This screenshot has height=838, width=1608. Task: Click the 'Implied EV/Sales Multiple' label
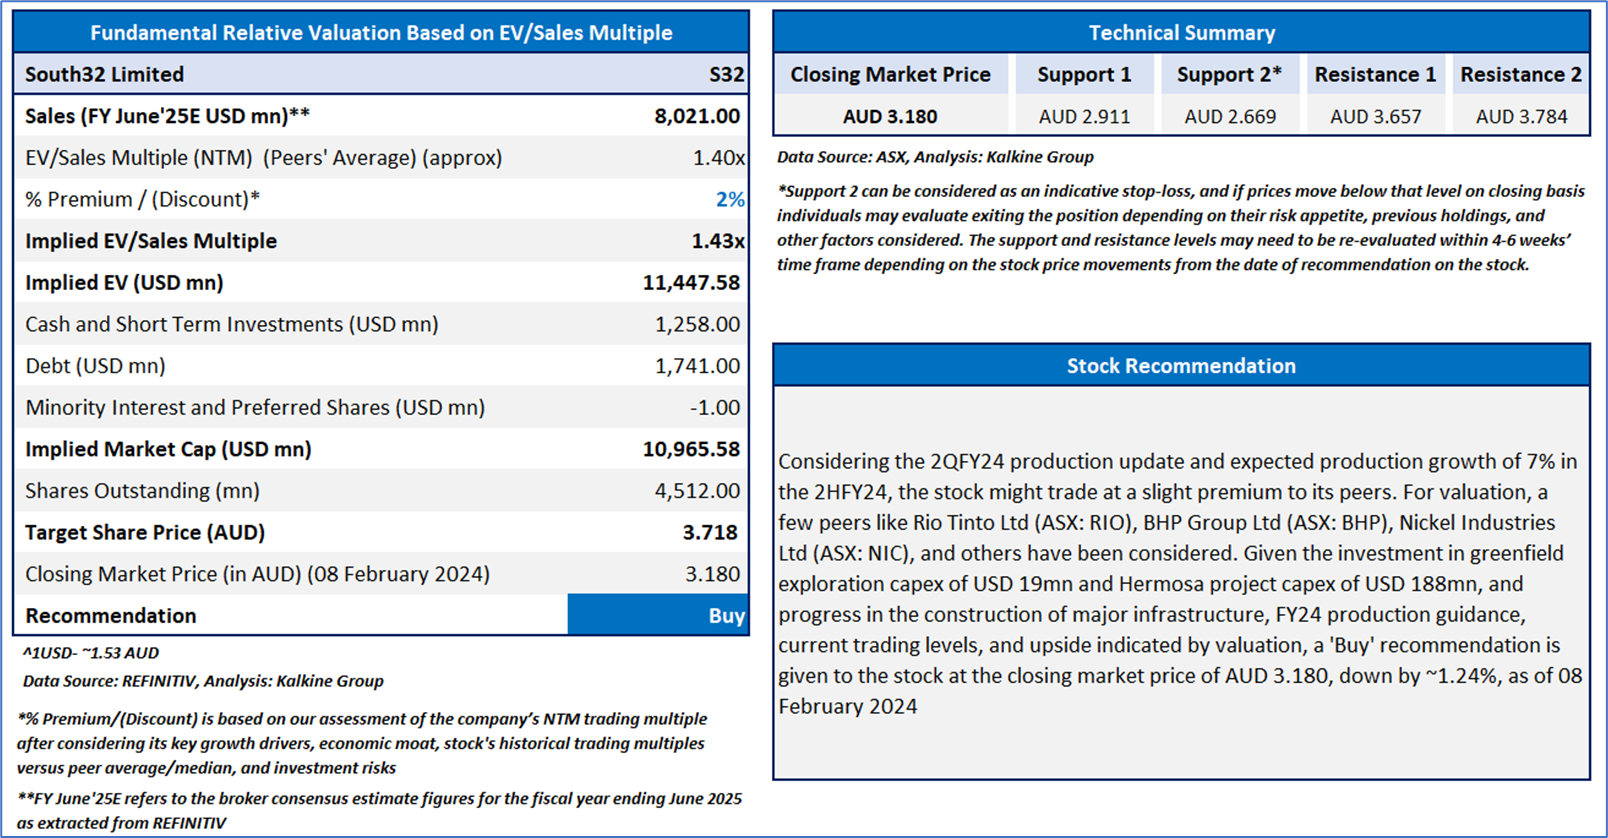(x=151, y=241)
